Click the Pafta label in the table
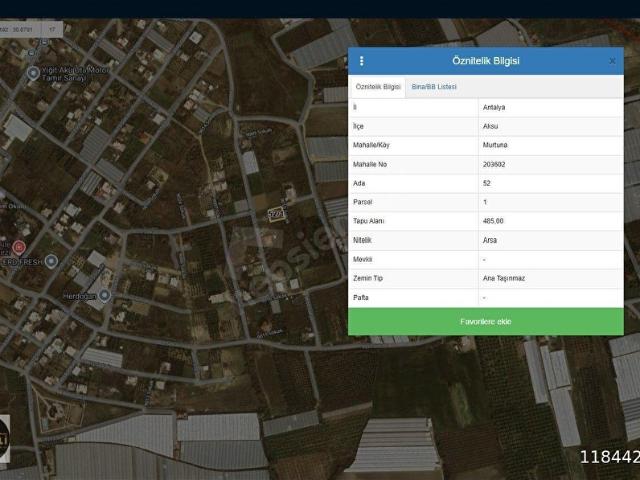 361,298
